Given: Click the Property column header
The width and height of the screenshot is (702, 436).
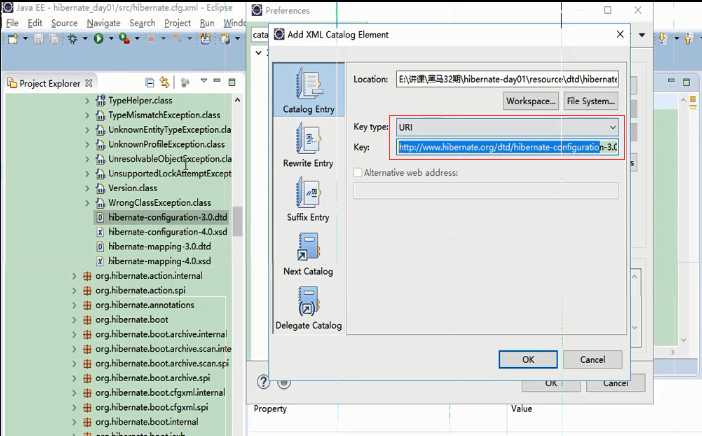Looking at the screenshot, I should tap(270, 409).
